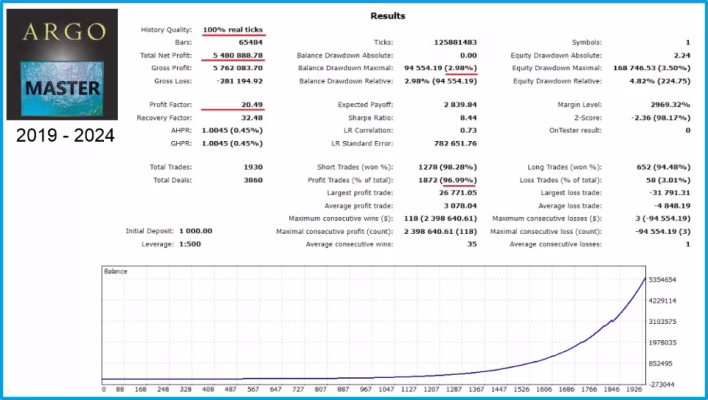708x400 pixels.
Task: Click the Leverage 1:500 value
Action: [x=190, y=244]
